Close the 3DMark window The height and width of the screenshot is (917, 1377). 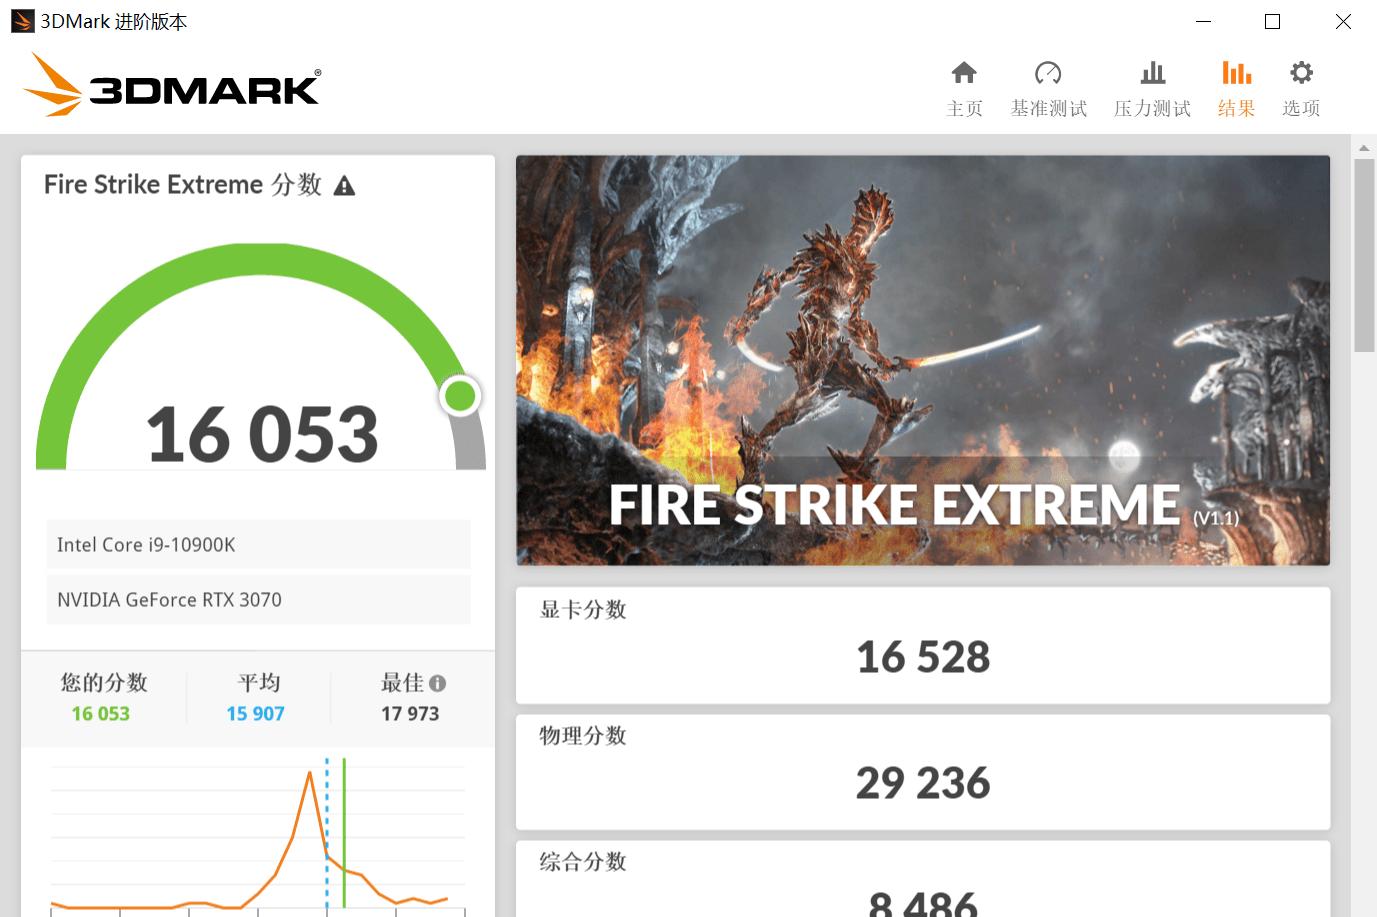click(1343, 21)
